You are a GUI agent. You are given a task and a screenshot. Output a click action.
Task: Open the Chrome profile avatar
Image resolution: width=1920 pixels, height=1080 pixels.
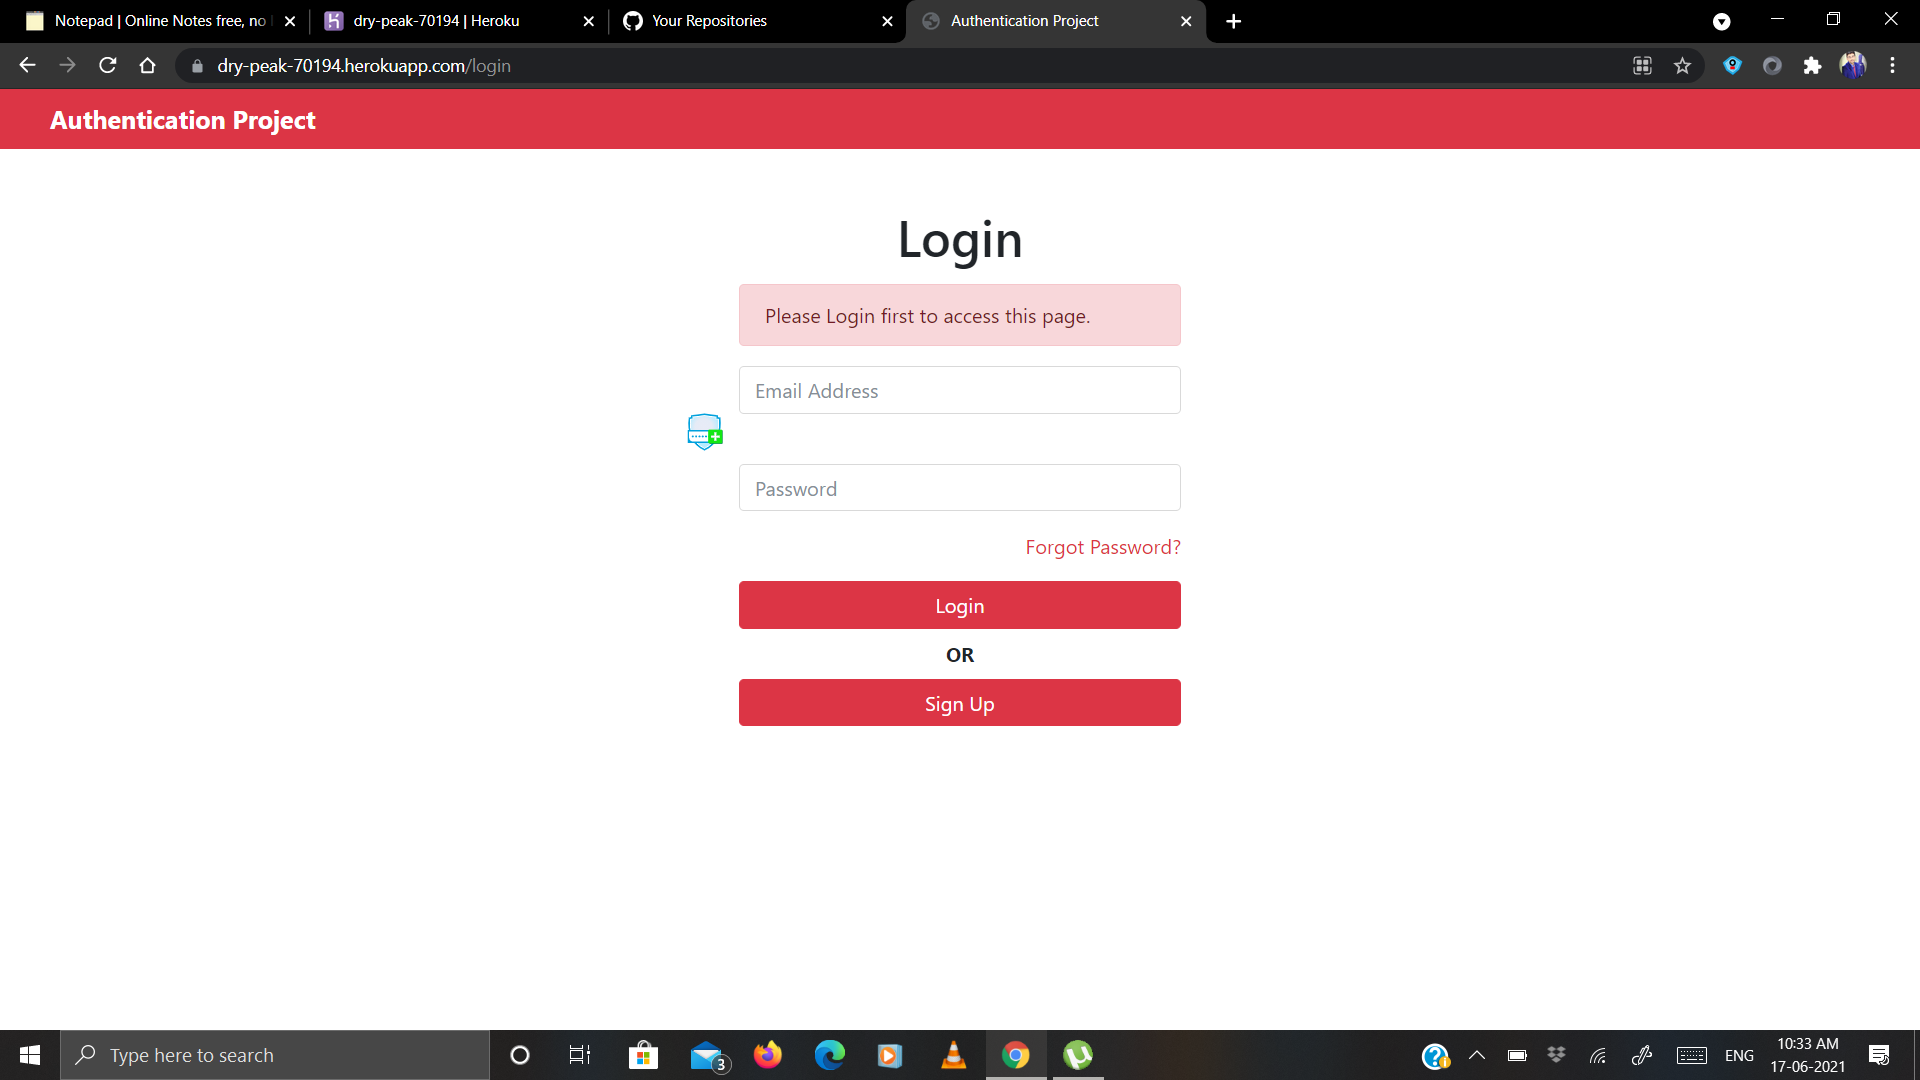[x=1853, y=66]
